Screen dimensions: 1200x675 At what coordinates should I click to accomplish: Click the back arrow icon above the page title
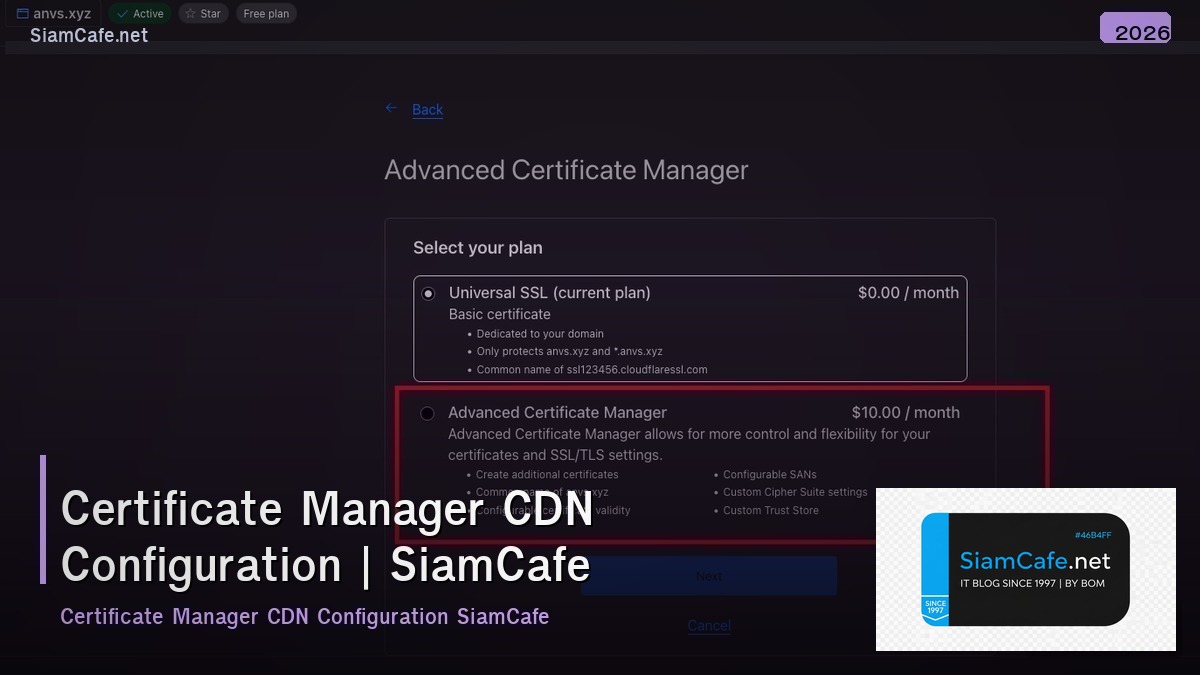[x=391, y=107]
